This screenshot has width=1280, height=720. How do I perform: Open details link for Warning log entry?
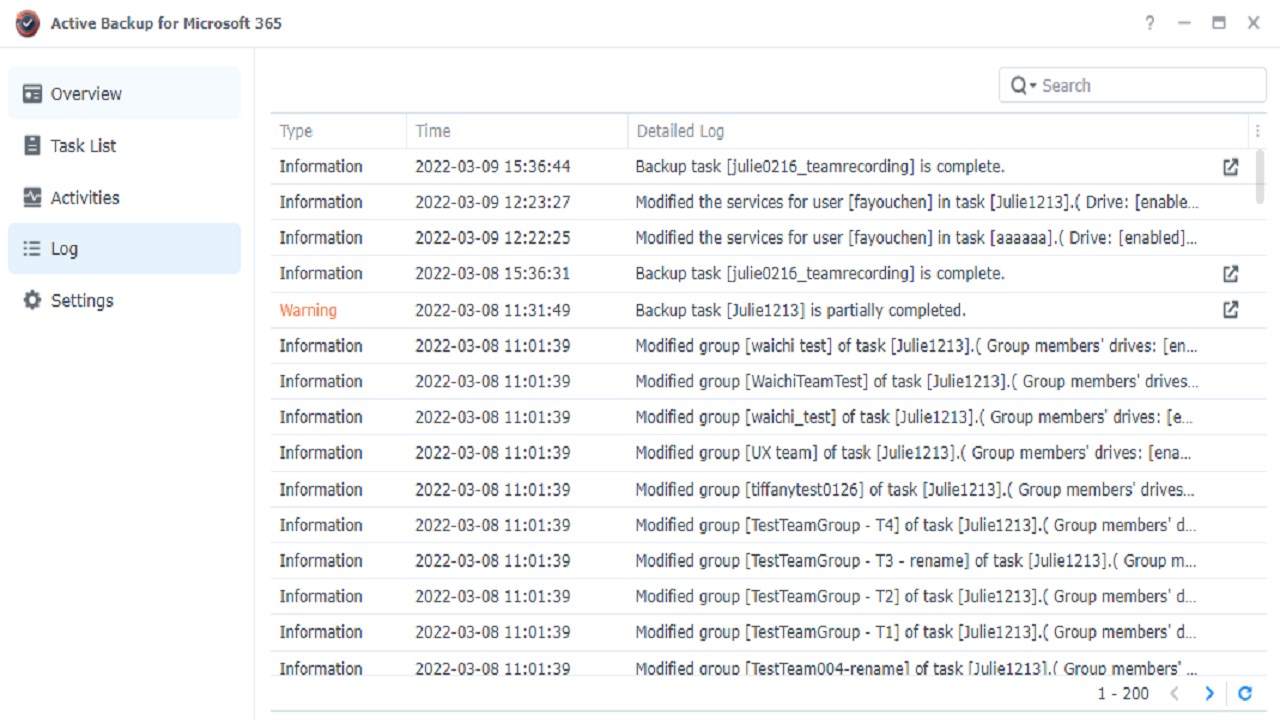point(1231,310)
